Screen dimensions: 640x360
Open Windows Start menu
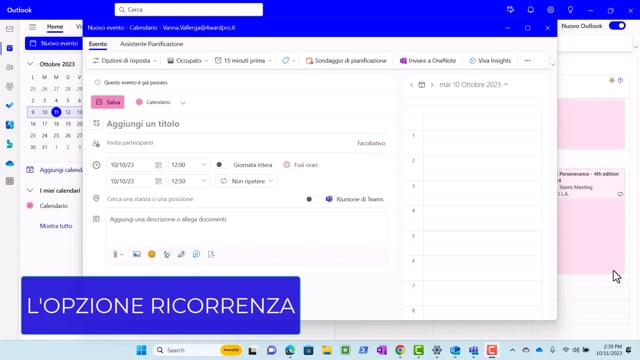coord(142,350)
